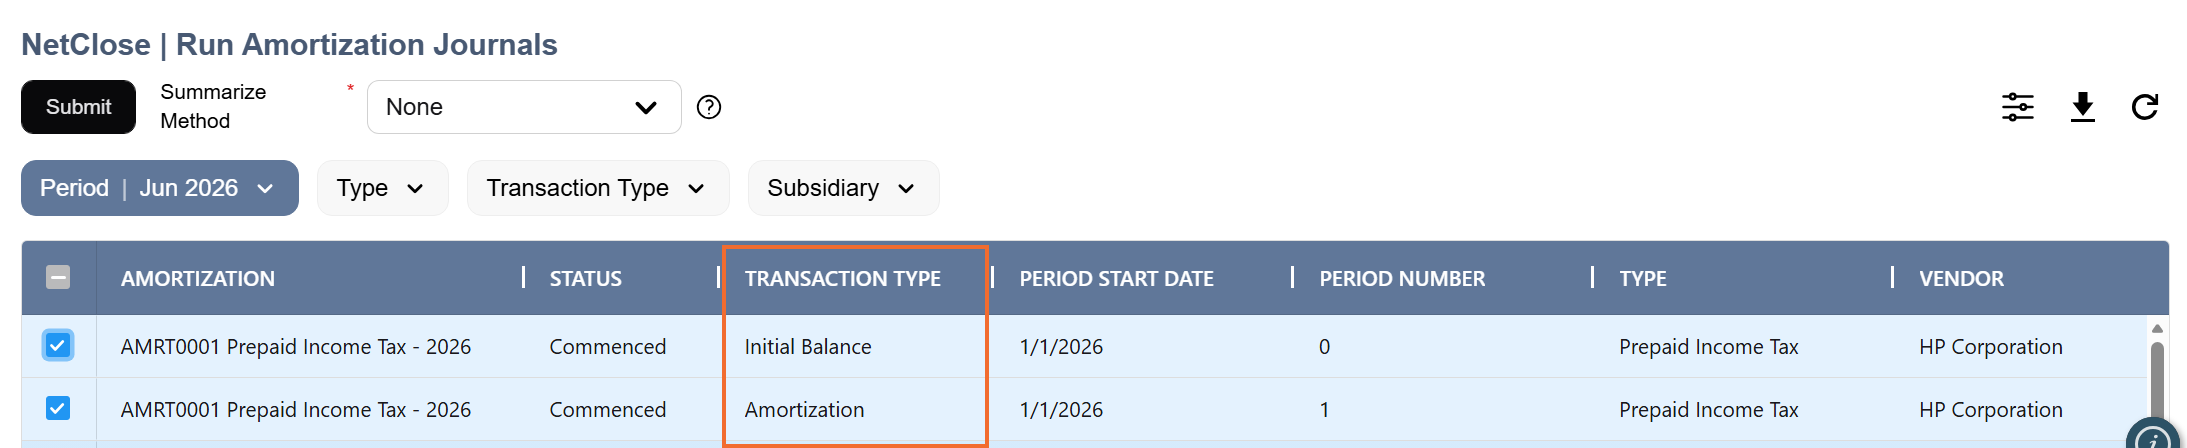
Task: Uncheck the Amortization row checkbox
Action: (x=58, y=408)
